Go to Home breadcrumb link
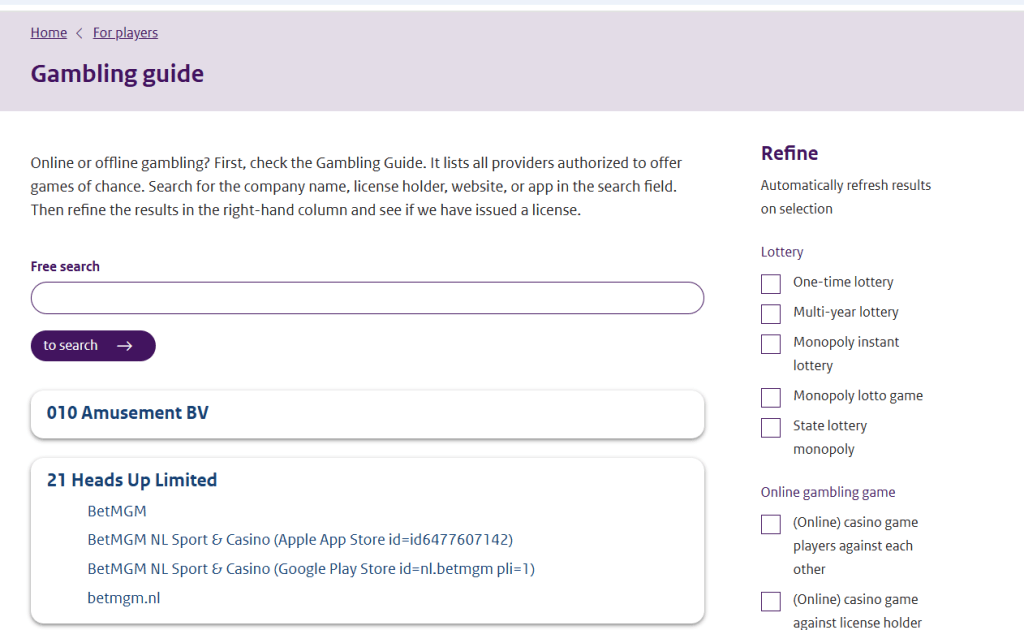This screenshot has width=1024, height=630. point(48,33)
